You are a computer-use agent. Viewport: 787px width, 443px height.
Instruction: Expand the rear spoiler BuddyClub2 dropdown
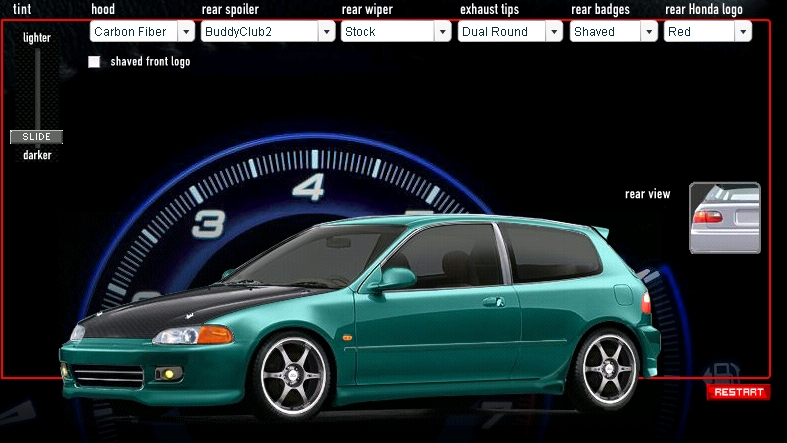tap(267, 31)
